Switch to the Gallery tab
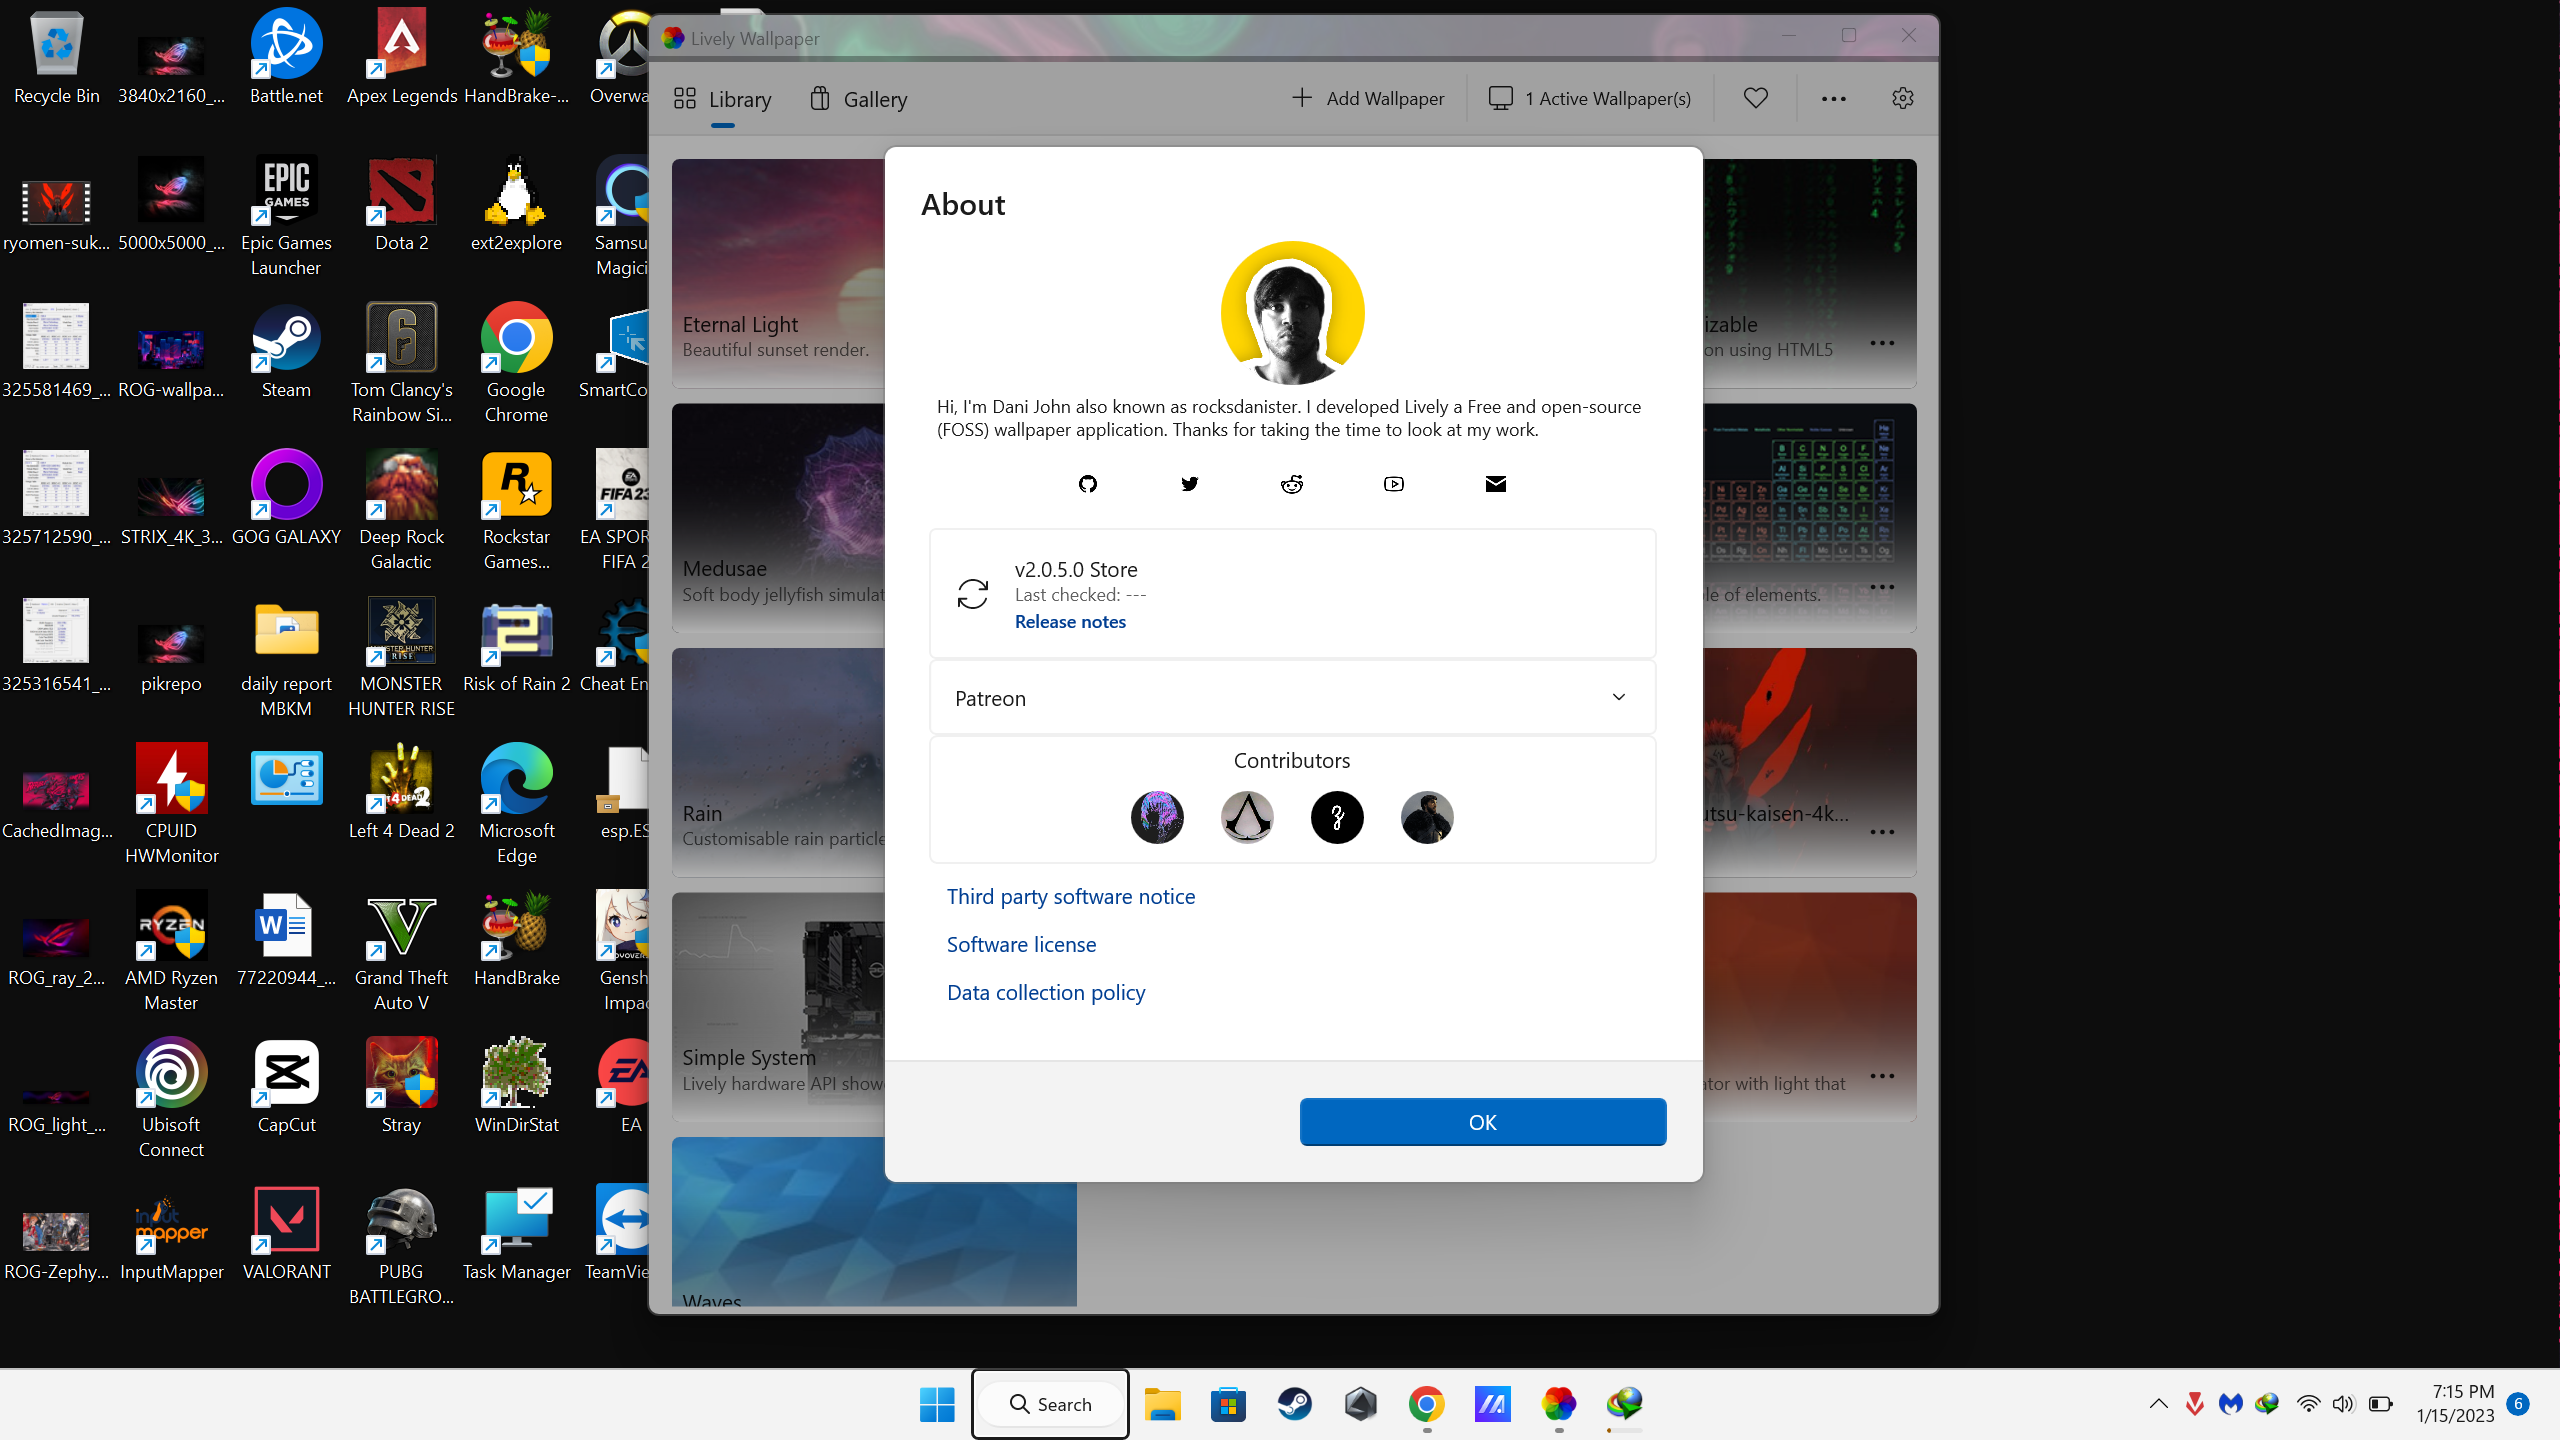2560x1440 pixels. (859, 99)
